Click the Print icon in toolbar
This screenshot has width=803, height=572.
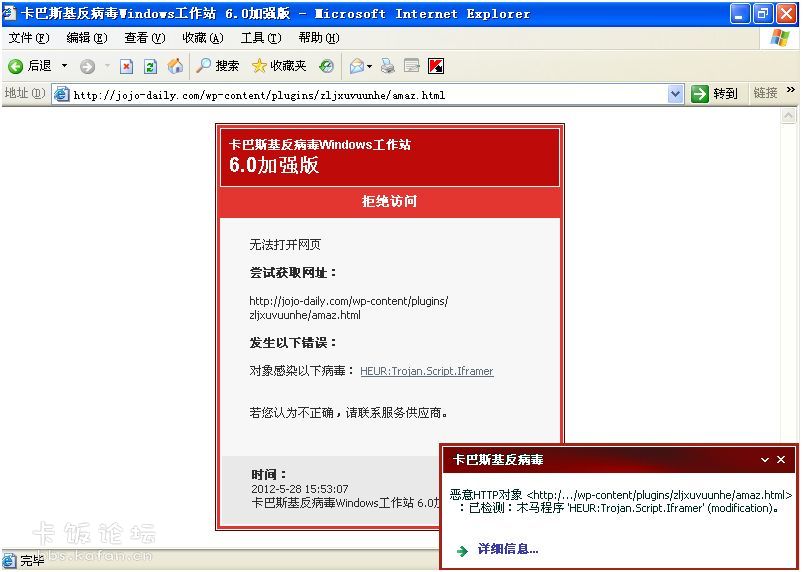pyautogui.click(x=387, y=66)
